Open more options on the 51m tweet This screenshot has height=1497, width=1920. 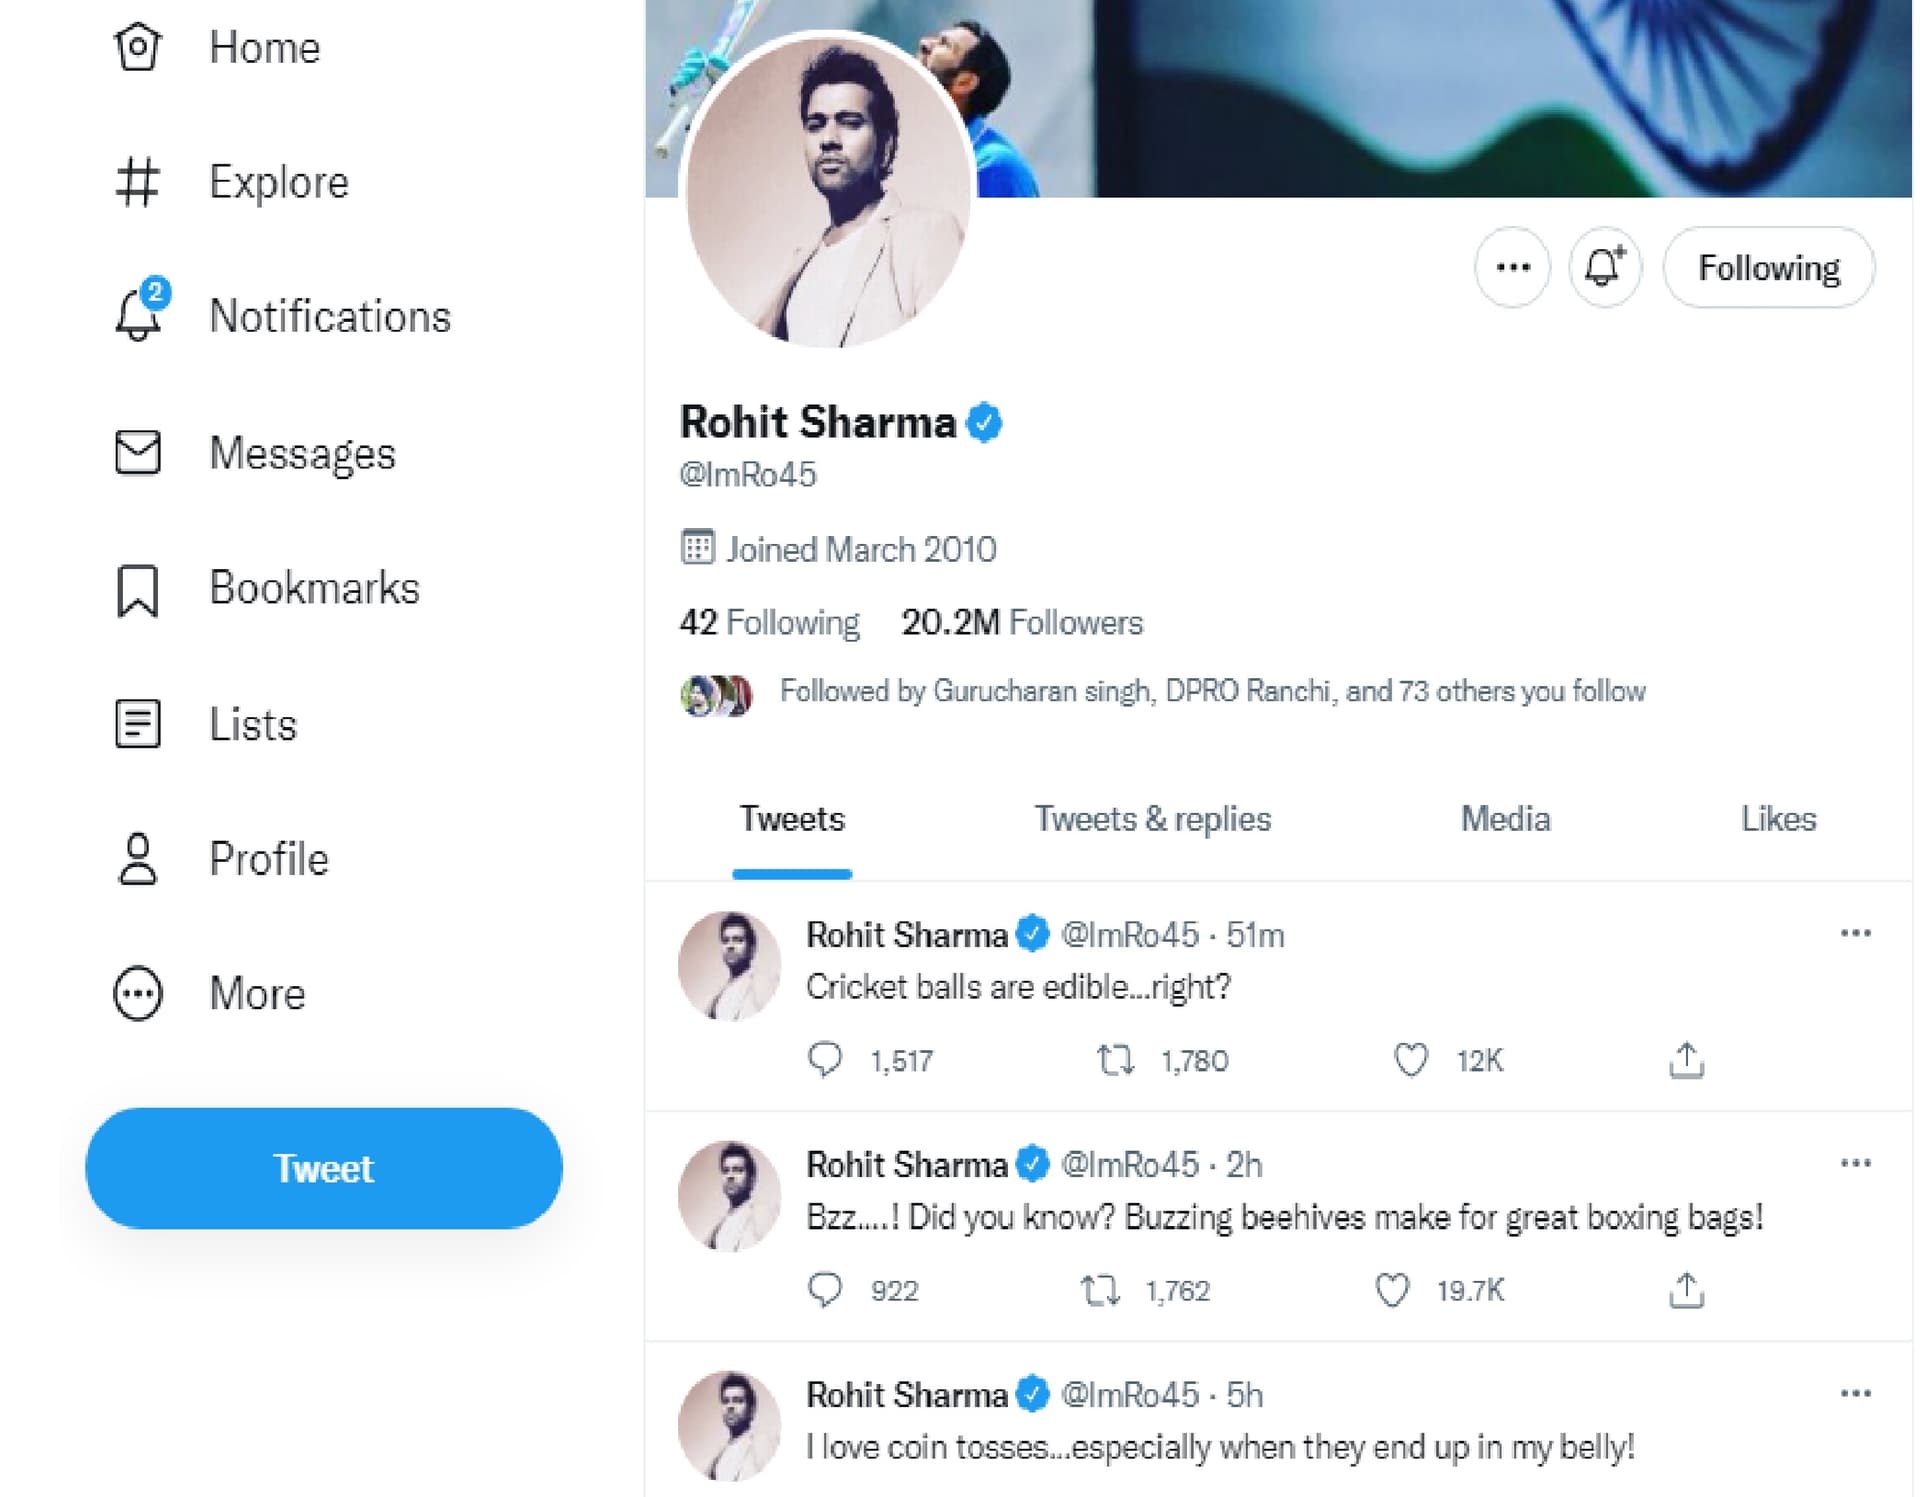click(1855, 933)
